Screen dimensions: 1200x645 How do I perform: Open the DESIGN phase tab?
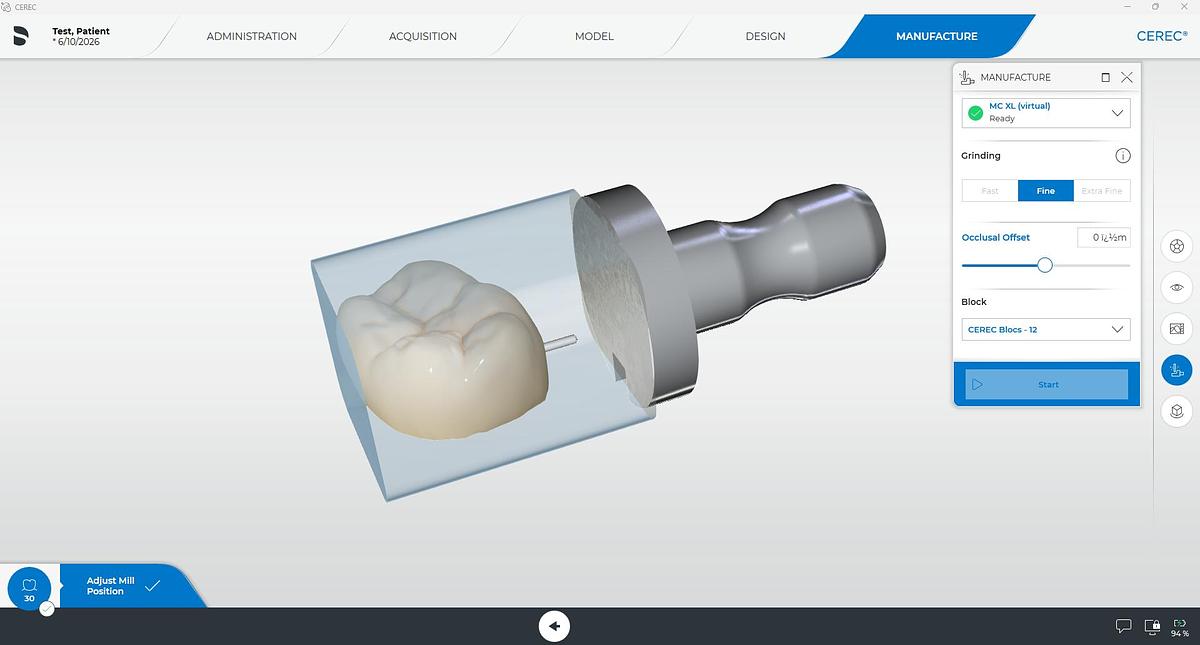click(765, 36)
